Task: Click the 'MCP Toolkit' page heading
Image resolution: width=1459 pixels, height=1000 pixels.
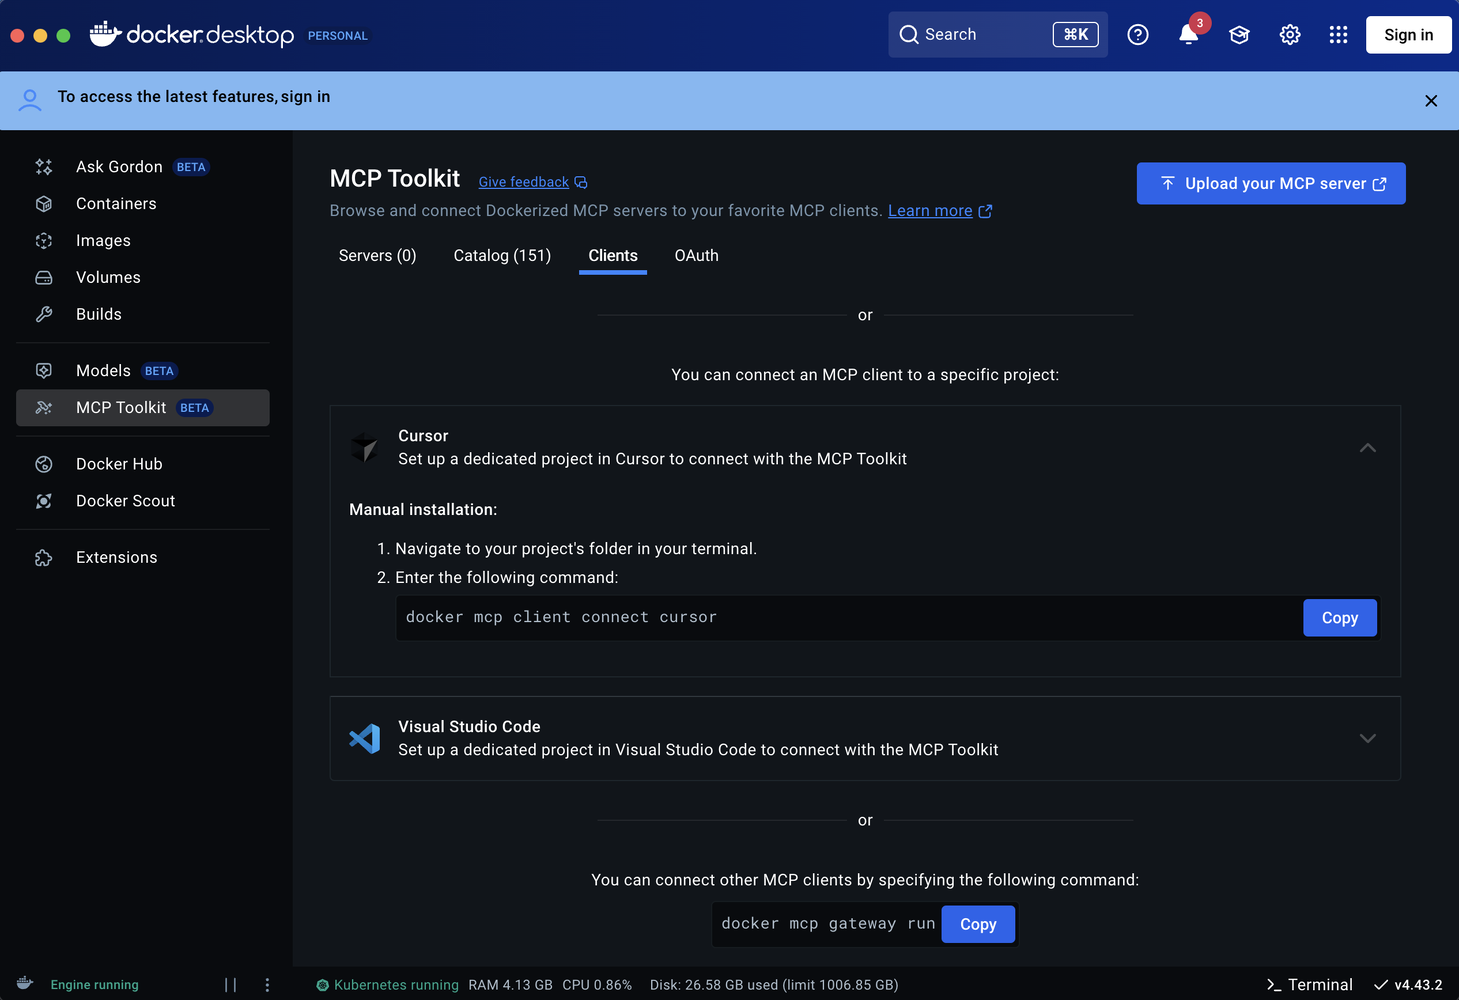Action: [x=395, y=179]
